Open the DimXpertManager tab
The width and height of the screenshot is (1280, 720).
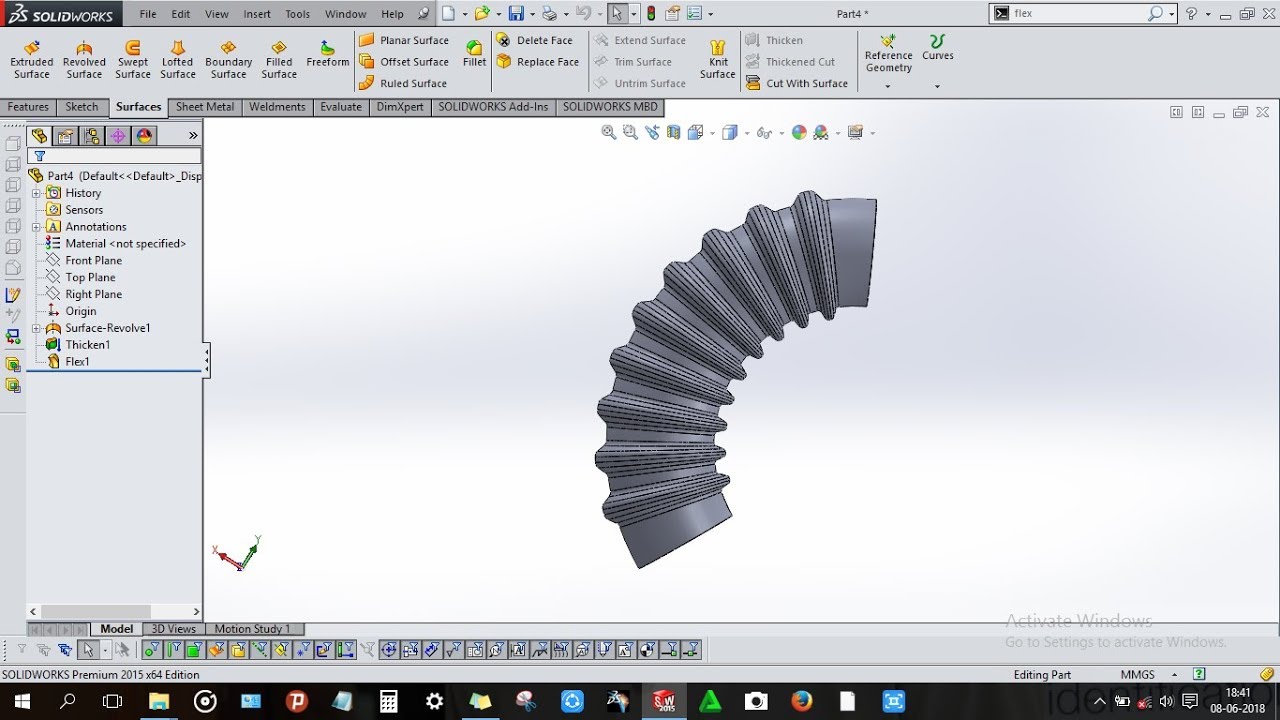(x=117, y=136)
